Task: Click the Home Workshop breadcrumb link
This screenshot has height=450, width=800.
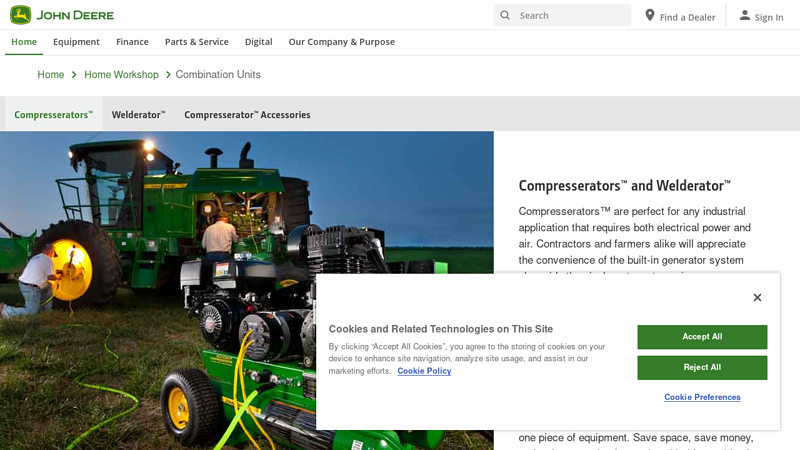Action: [121, 75]
